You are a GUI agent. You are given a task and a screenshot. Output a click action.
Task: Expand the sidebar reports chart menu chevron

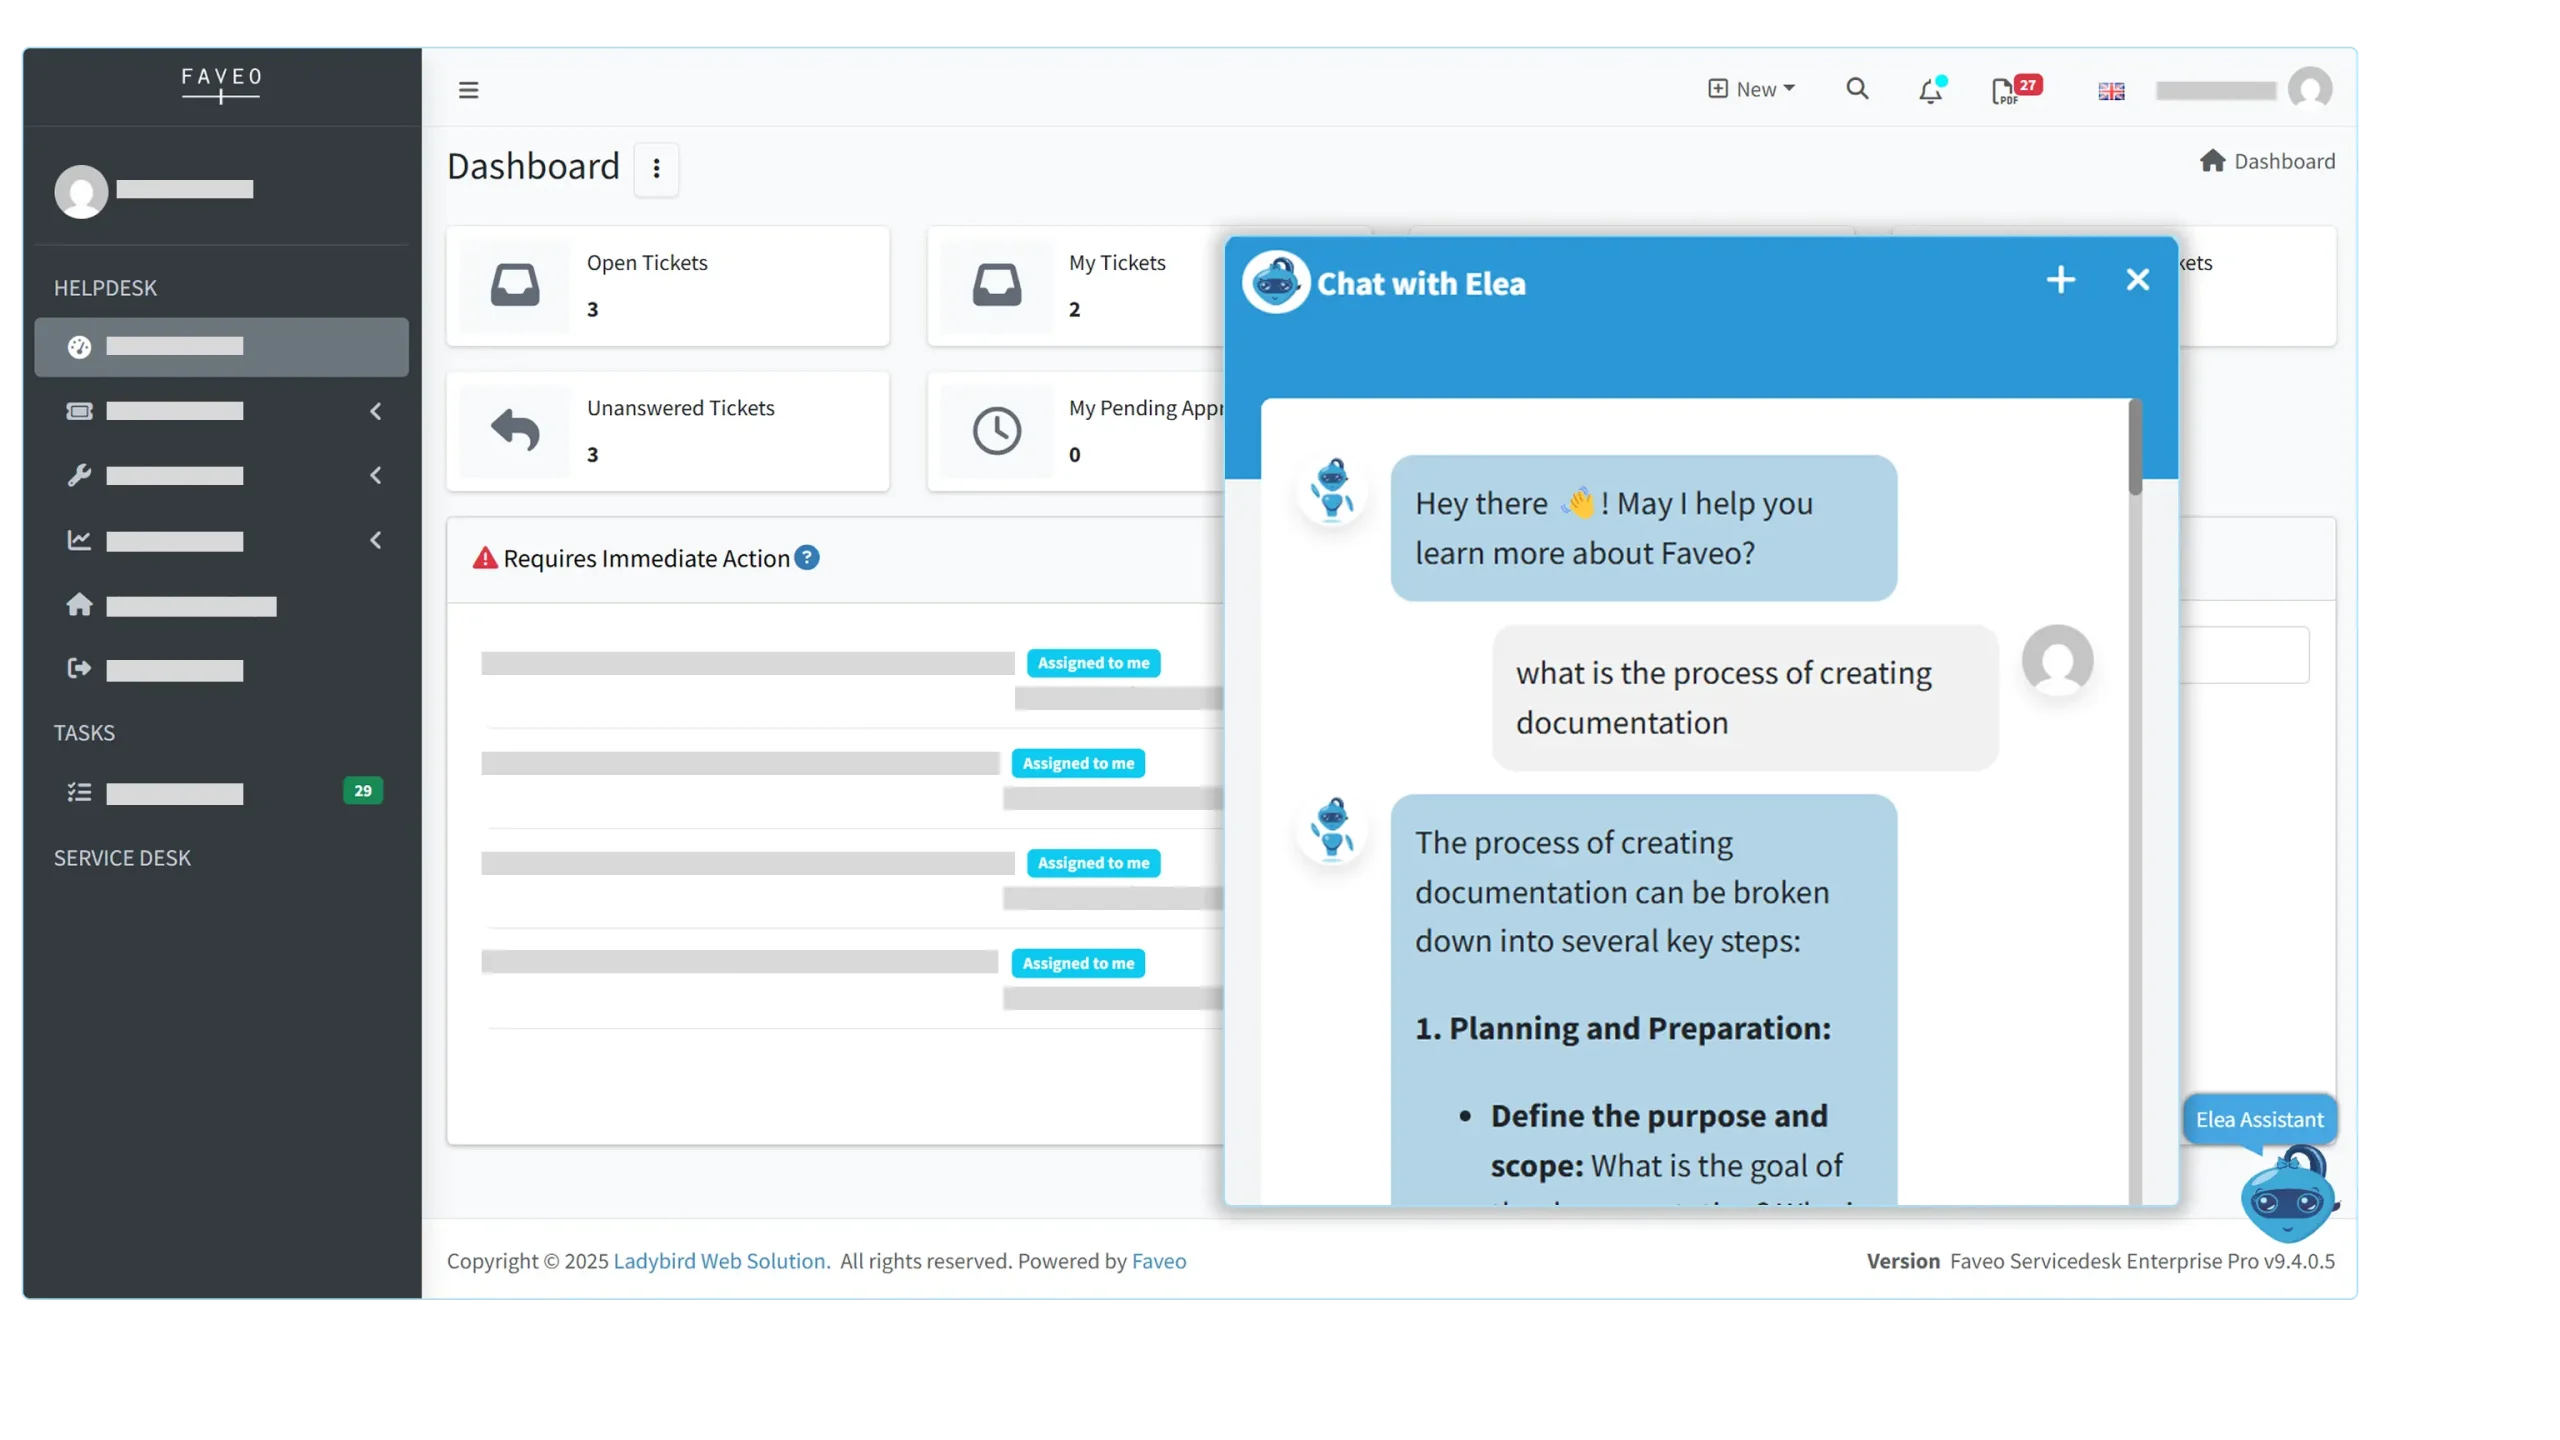[376, 541]
